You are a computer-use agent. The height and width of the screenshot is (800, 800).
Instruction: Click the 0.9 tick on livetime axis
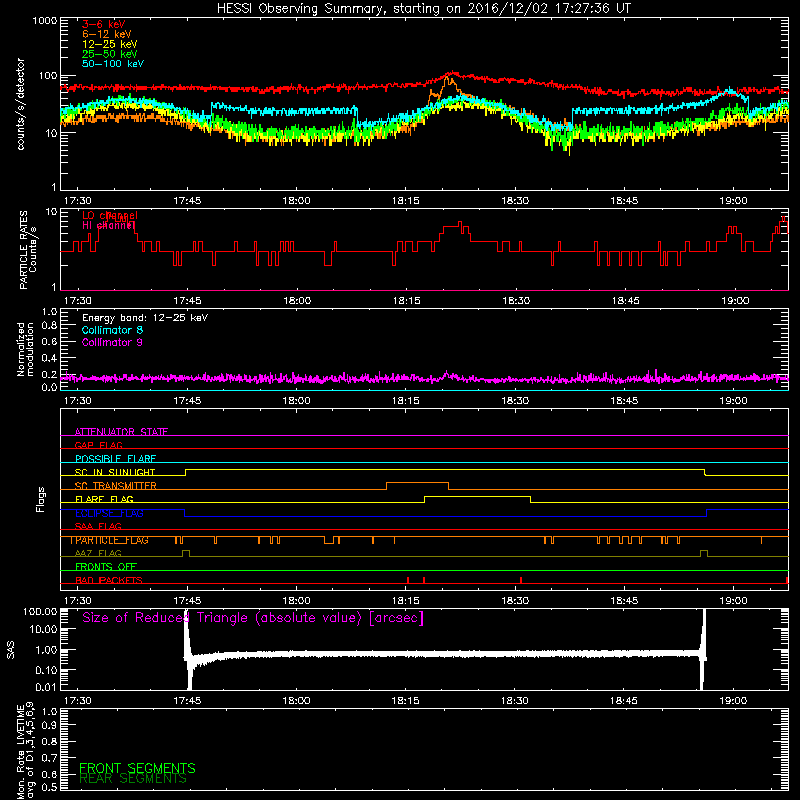tap(49, 726)
